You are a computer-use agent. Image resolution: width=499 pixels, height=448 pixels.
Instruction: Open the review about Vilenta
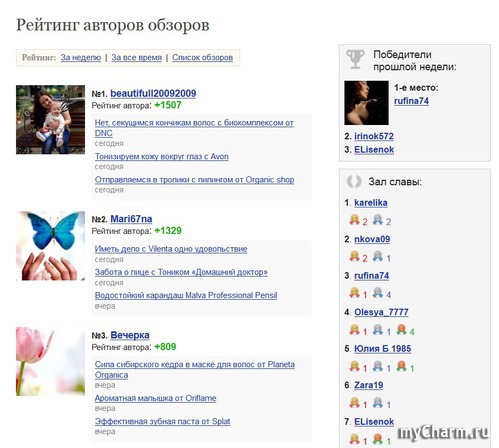171,249
